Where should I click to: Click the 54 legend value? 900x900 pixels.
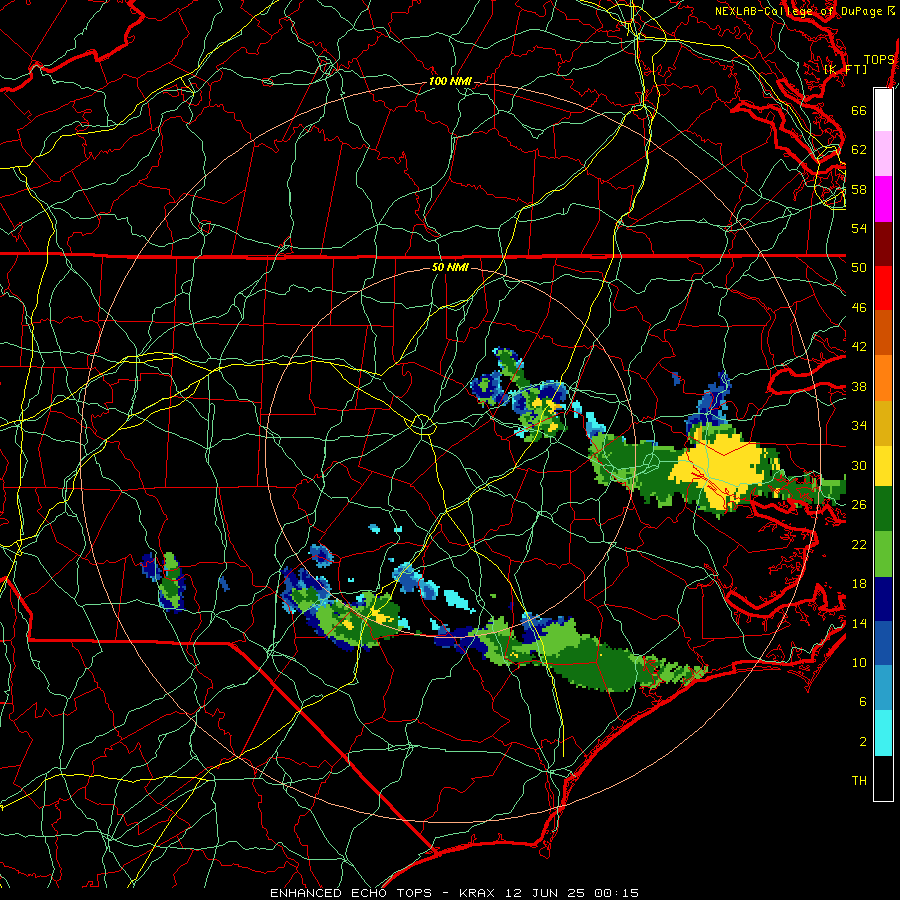(859, 228)
